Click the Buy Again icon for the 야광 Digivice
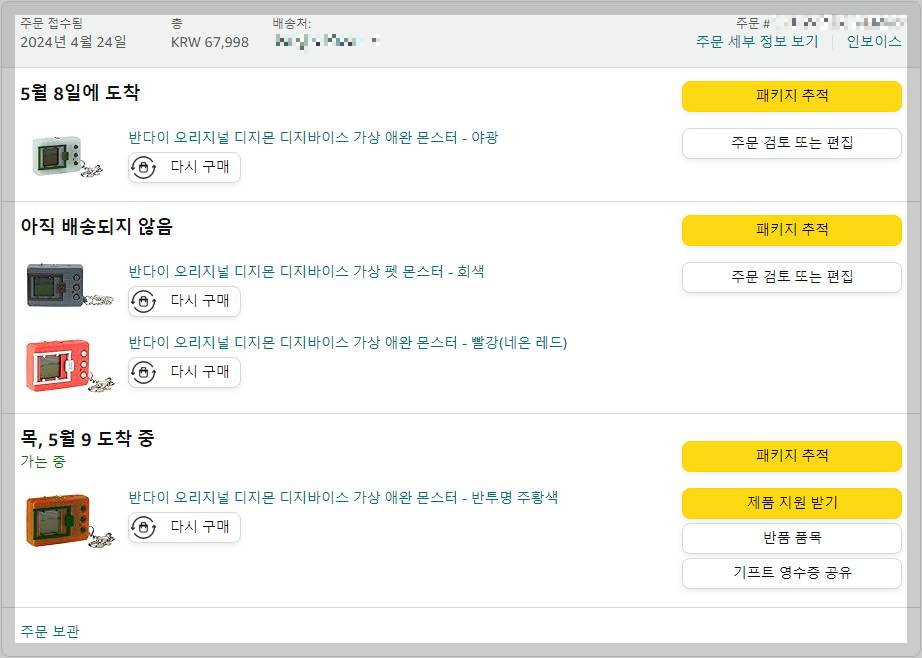This screenshot has height=658, width=922. (143, 168)
